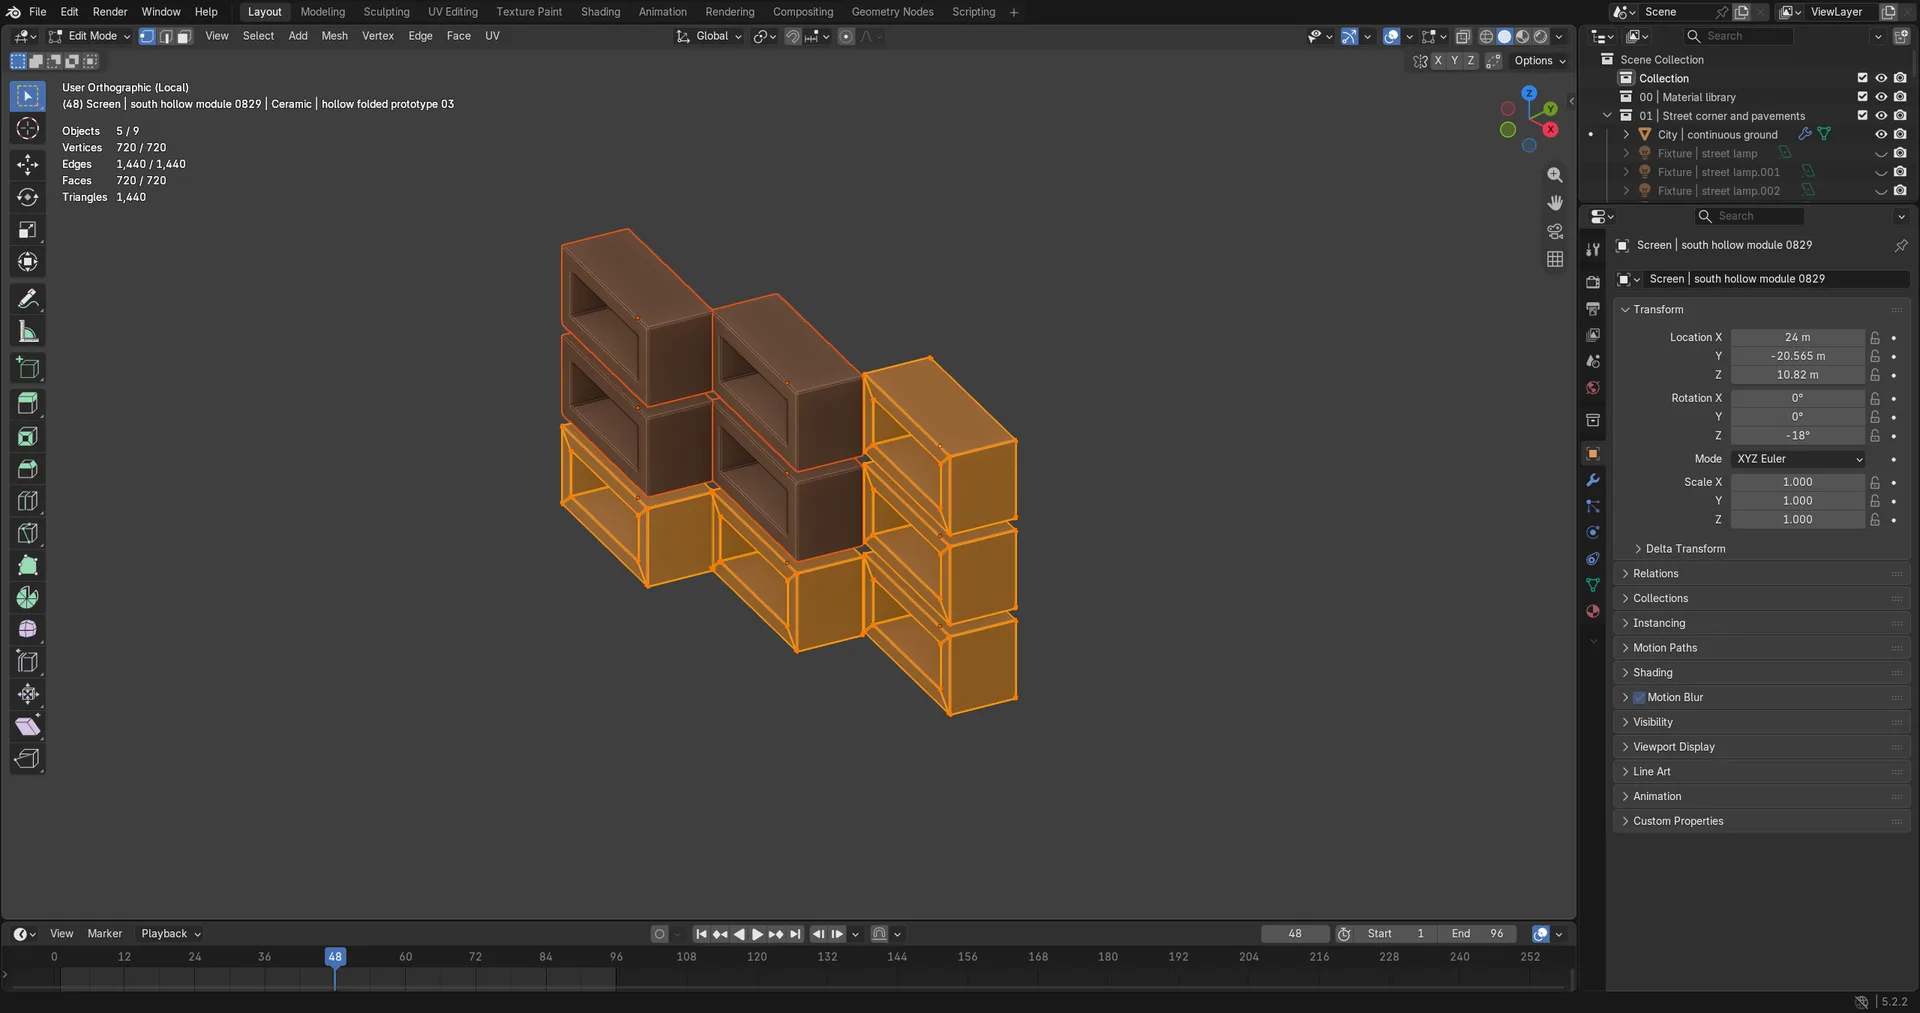Screen dimensions: 1920x1013
Task: Pick the Knife tool
Action: [28, 533]
